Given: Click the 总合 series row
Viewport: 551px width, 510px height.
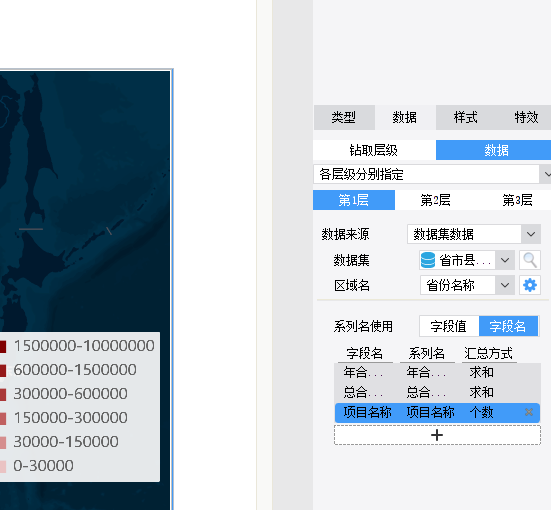Looking at the screenshot, I should 437,392.
